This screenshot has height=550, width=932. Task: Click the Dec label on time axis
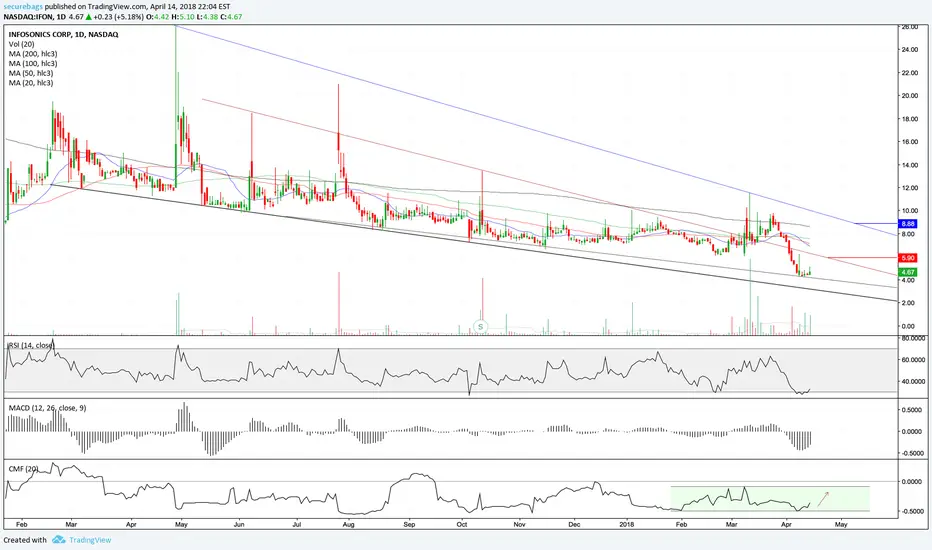point(574,524)
